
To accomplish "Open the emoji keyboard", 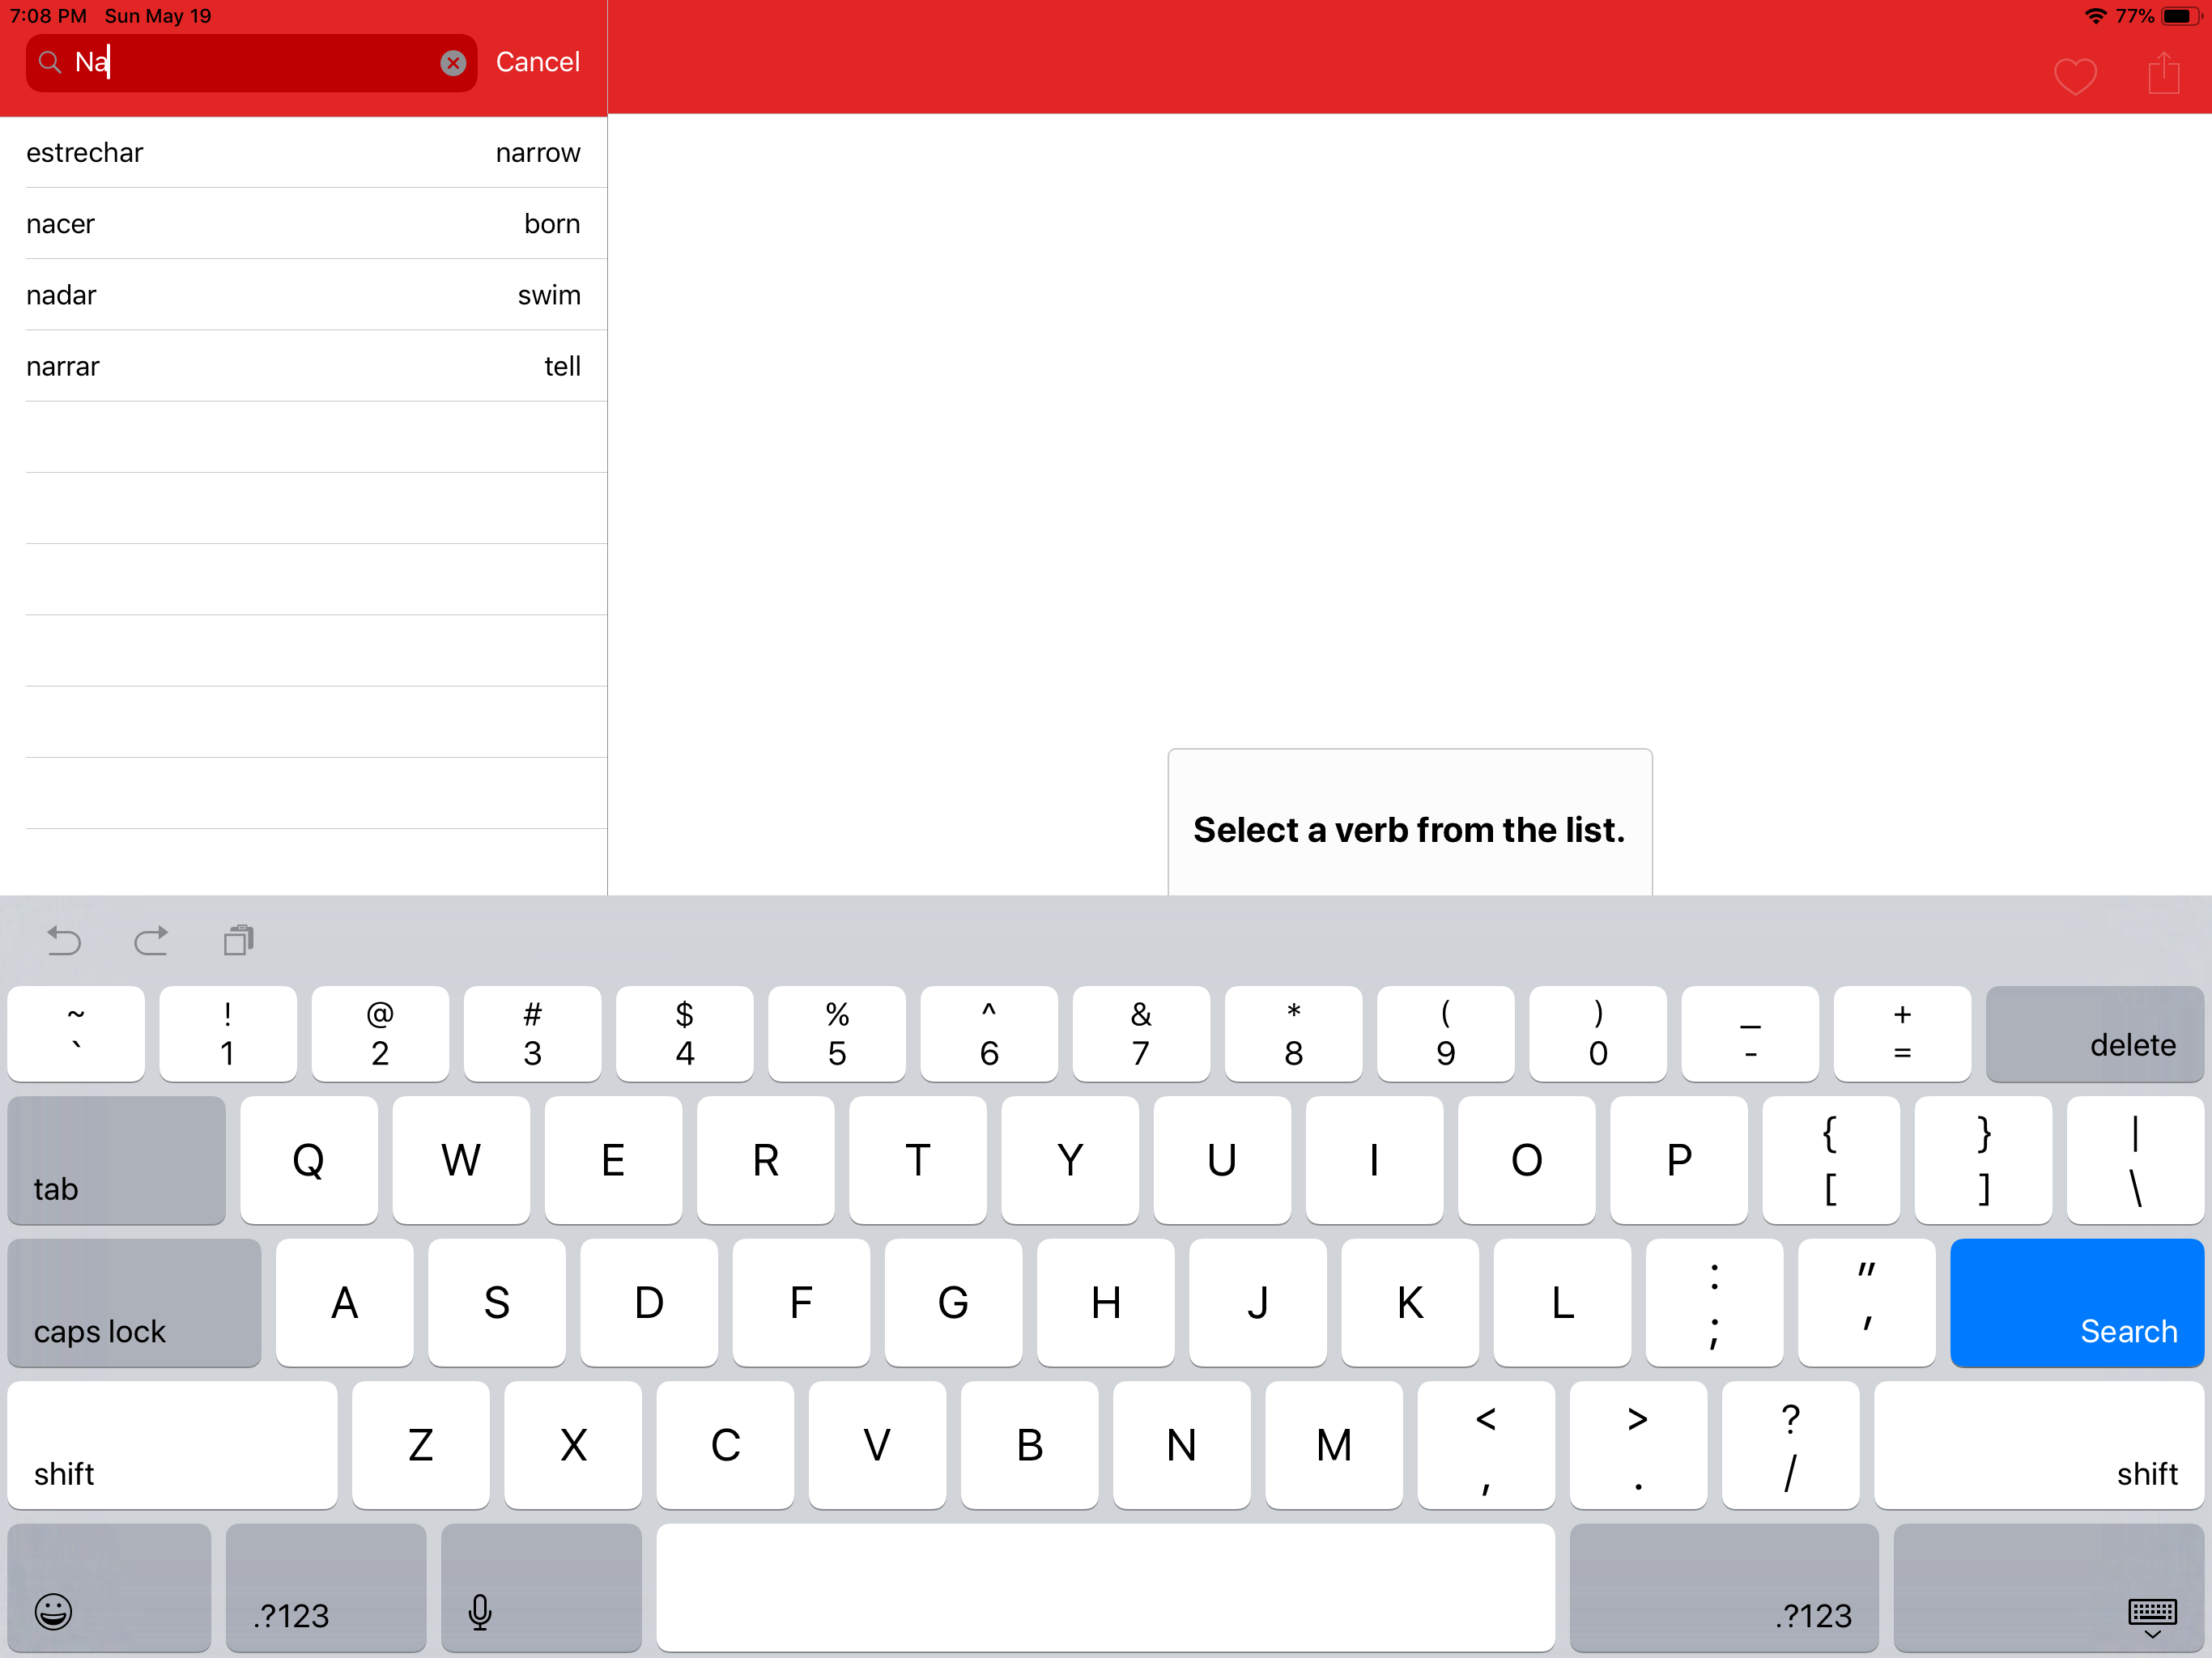I will pos(54,1611).
